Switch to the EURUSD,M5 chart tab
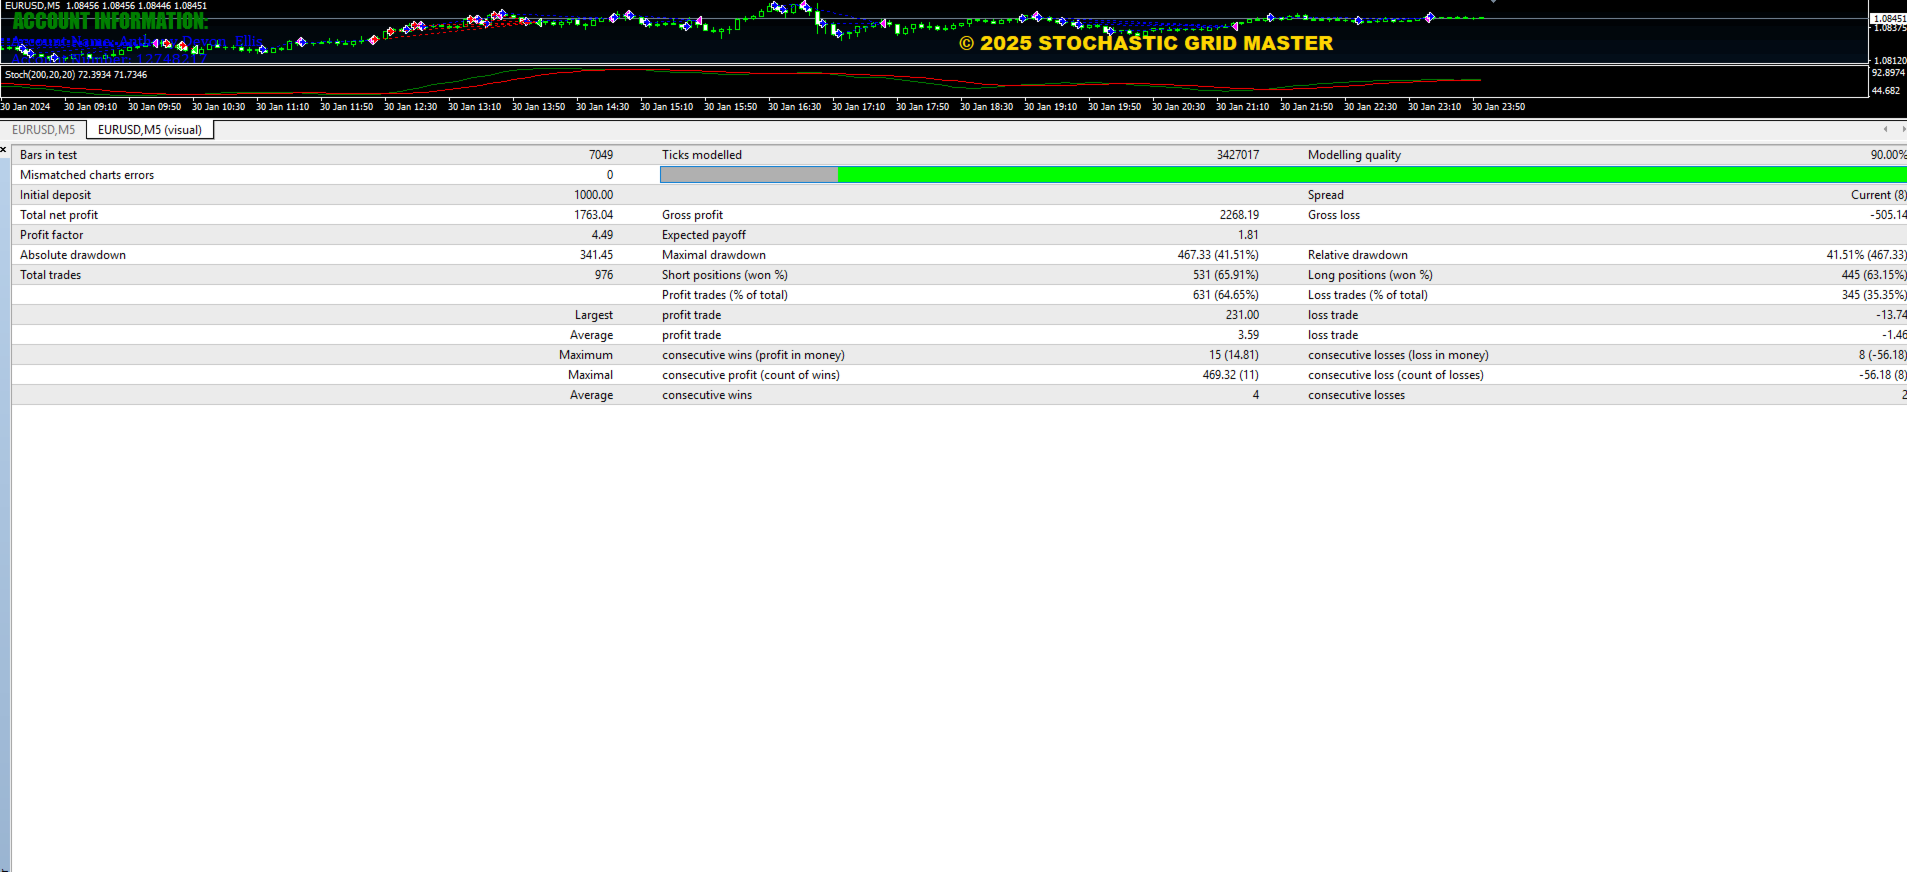 coord(43,130)
